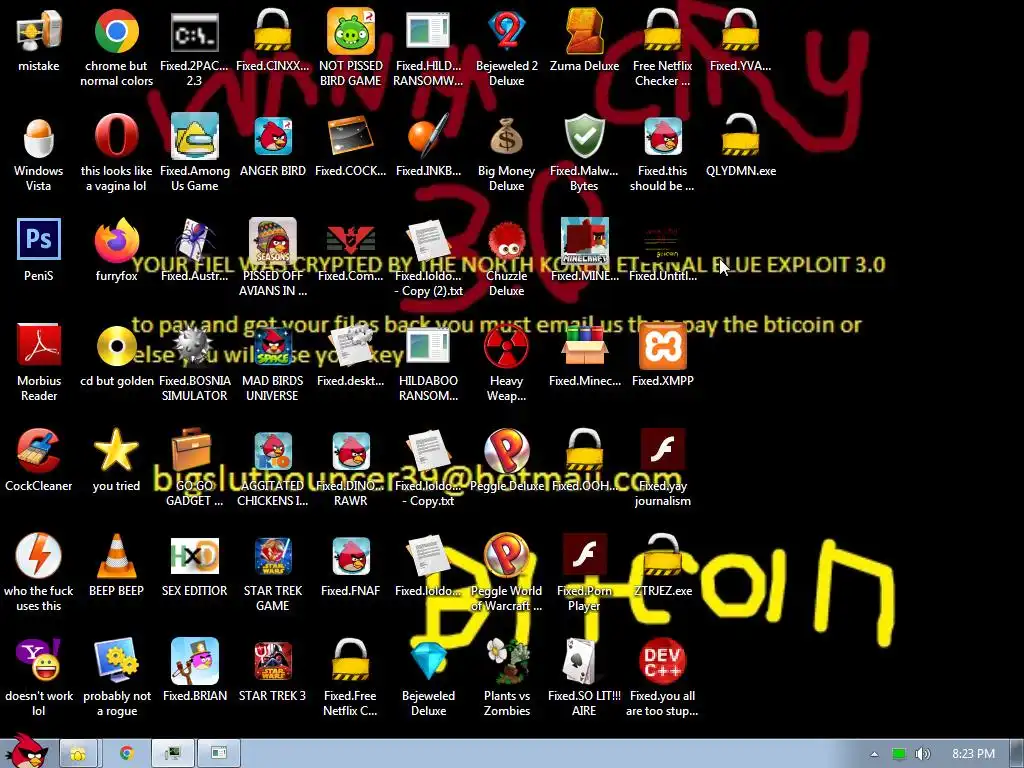This screenshot has height=768, width=1024.
Task: Select the ANGER BIRD icon
Action: pos(273,136)
